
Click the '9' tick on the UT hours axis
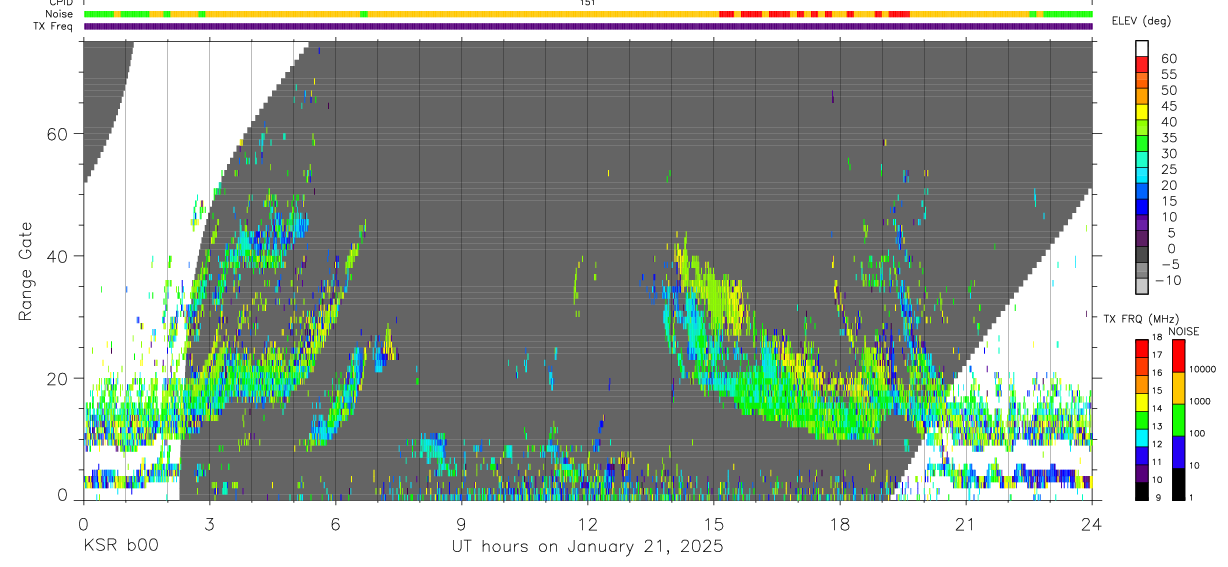pyautogui.click(x=462, y=523)
